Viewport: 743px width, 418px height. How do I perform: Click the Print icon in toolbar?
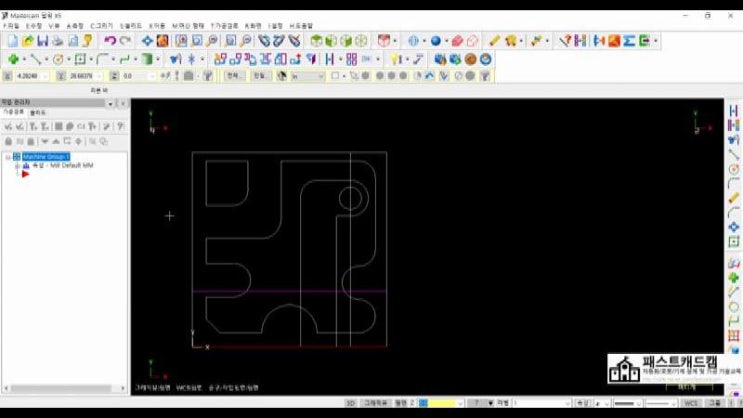point(58,41)
